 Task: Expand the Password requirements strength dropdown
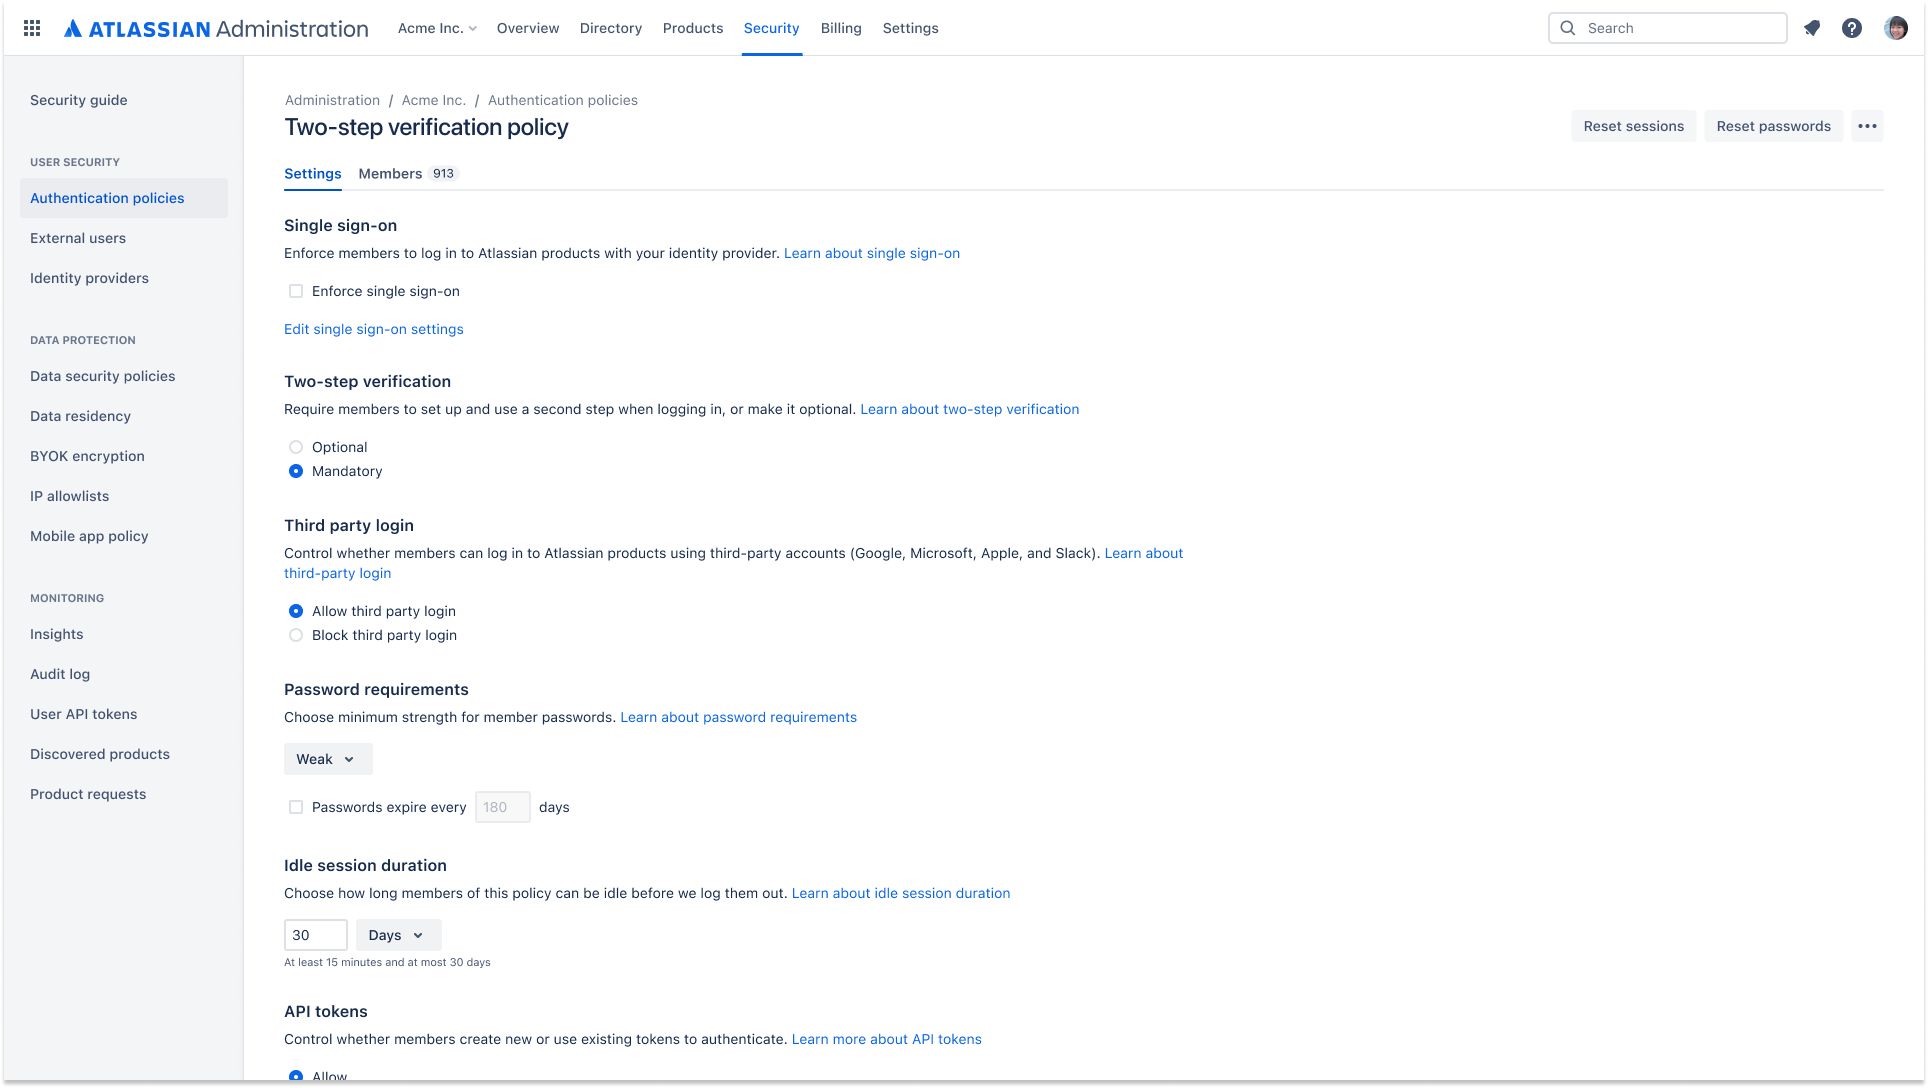[328, 758]
